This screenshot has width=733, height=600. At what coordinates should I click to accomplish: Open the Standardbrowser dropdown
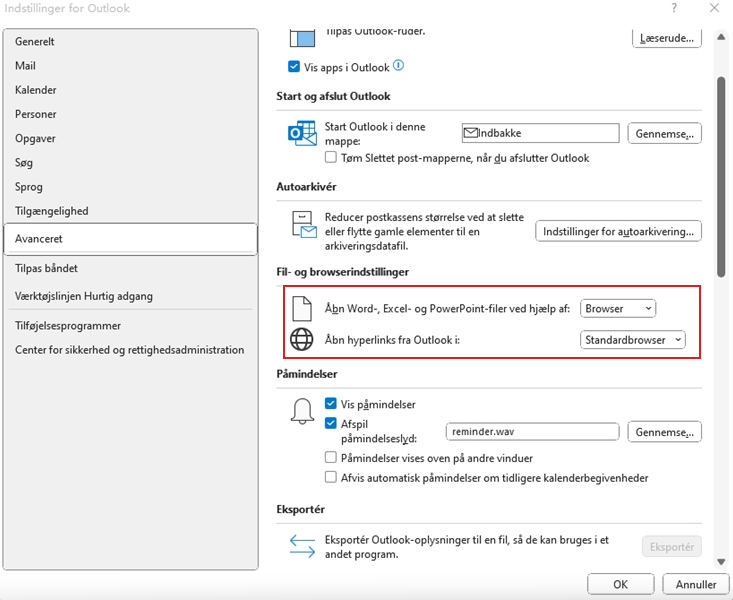coord(632,340)
